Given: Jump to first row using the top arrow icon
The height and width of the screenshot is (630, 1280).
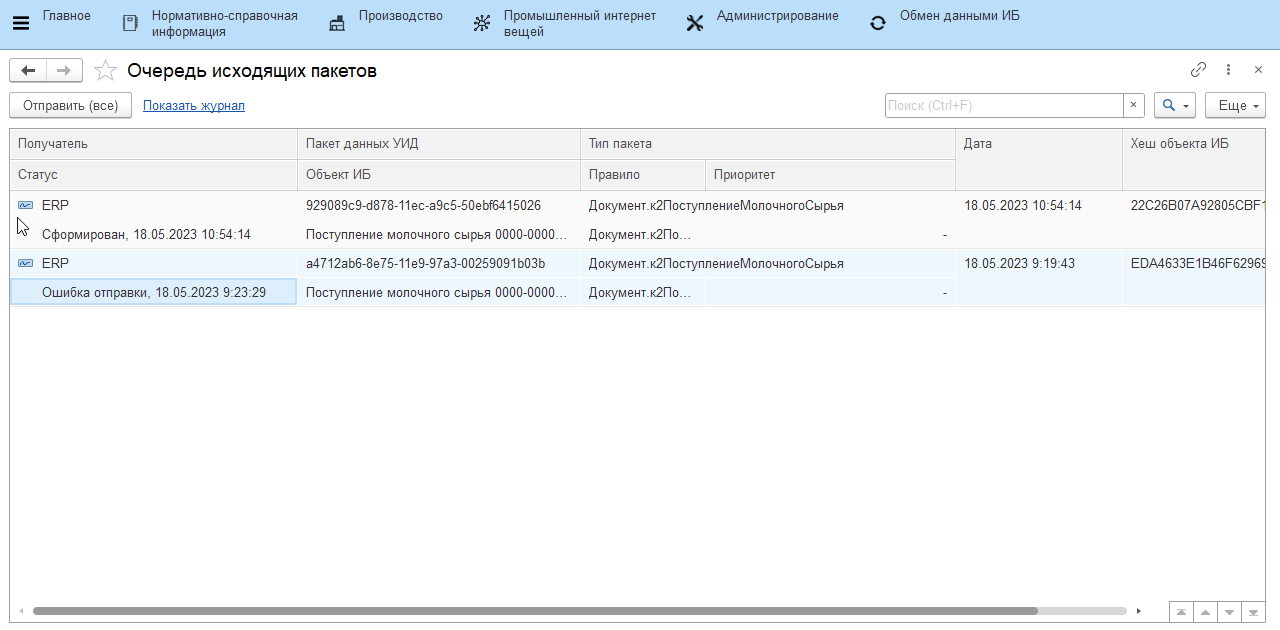Looking at the screenshot, I should coord(1182,612).
